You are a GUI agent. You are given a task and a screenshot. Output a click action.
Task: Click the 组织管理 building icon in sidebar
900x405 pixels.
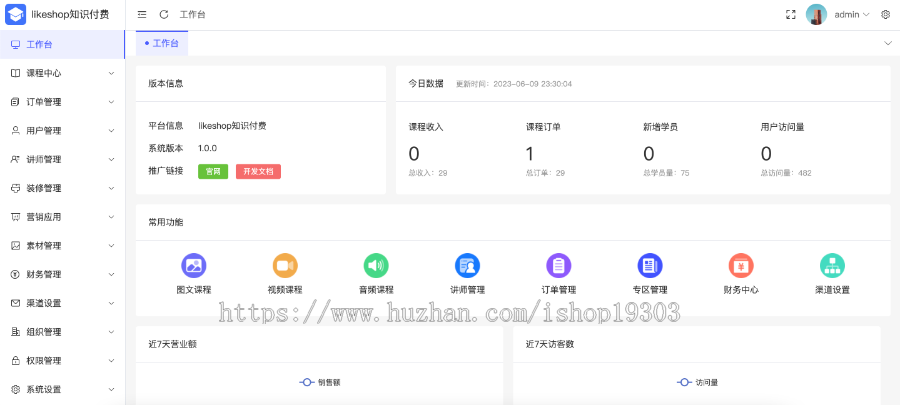(x=15, y=332)
